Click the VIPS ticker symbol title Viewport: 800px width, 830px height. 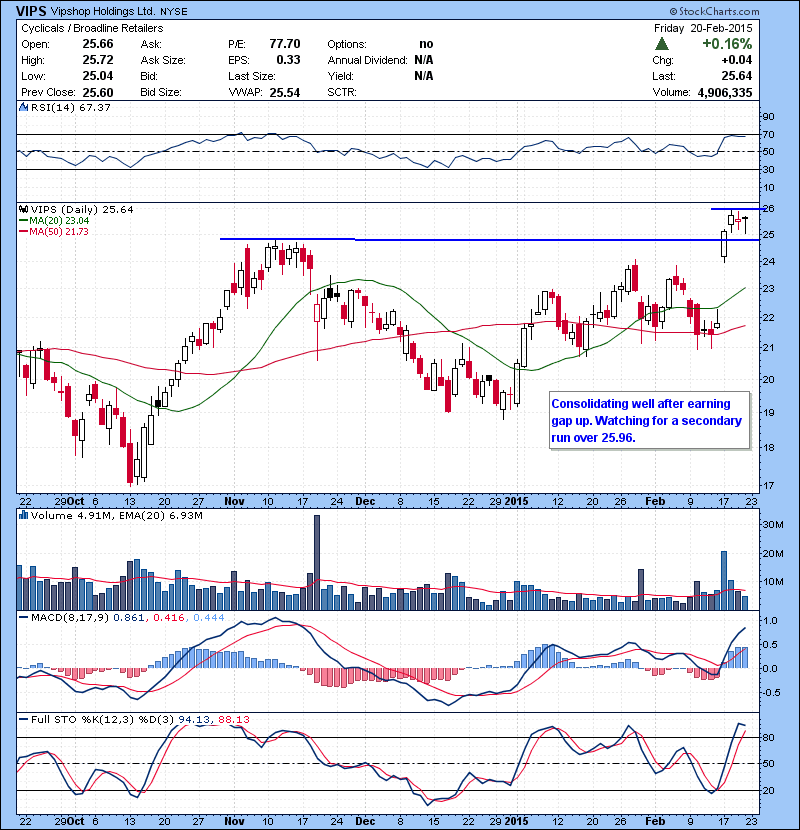point(31,11)
